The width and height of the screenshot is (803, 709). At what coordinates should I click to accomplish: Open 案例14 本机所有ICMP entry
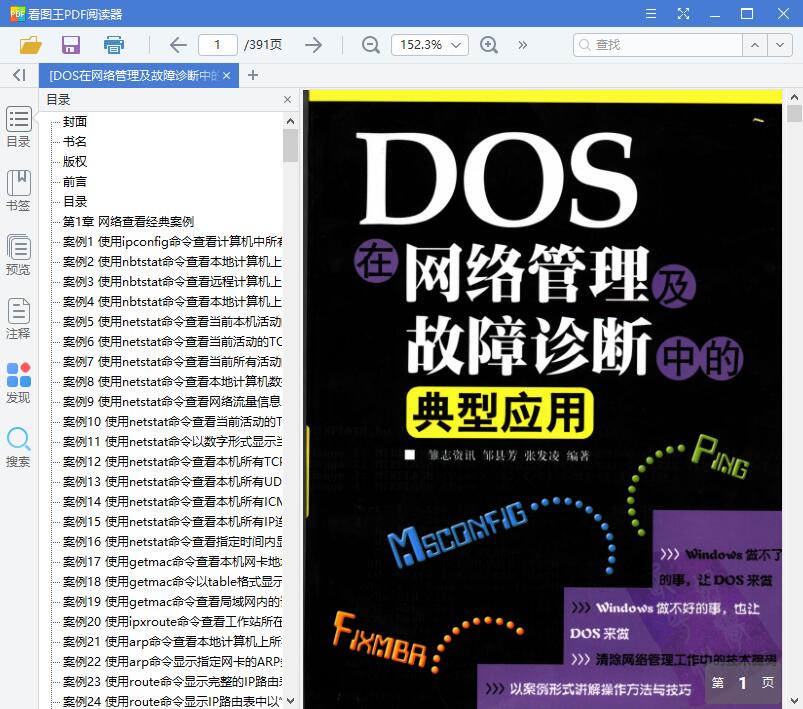tap(172, 502)
